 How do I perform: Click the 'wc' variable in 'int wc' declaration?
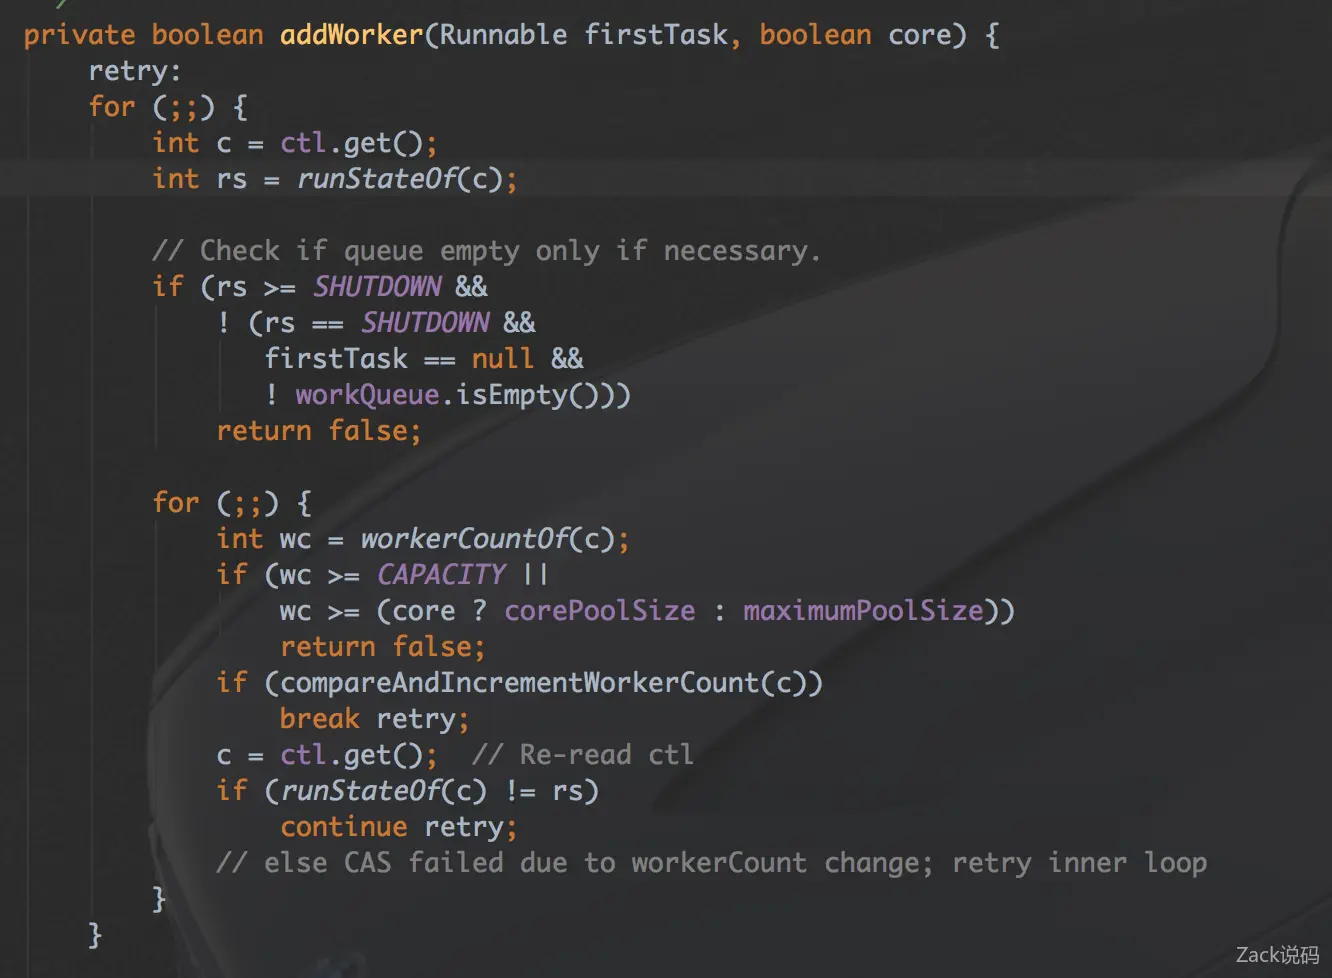295,540
